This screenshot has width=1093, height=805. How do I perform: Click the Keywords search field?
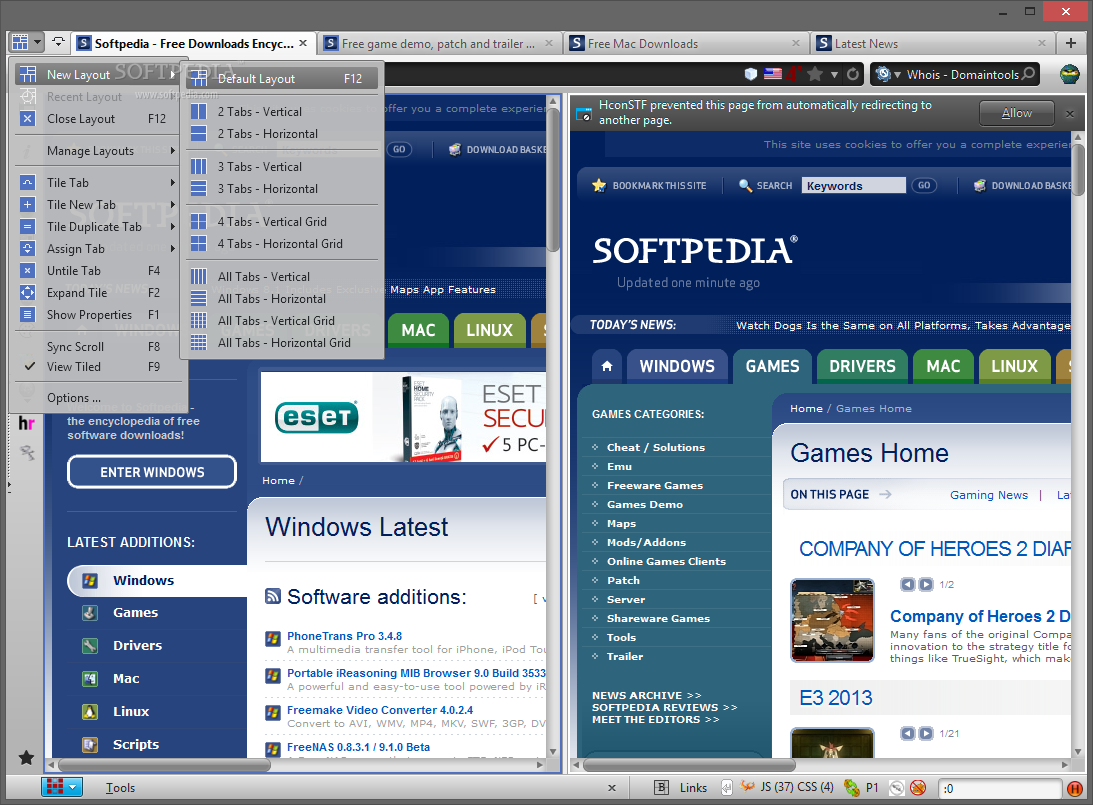(853, 185)
